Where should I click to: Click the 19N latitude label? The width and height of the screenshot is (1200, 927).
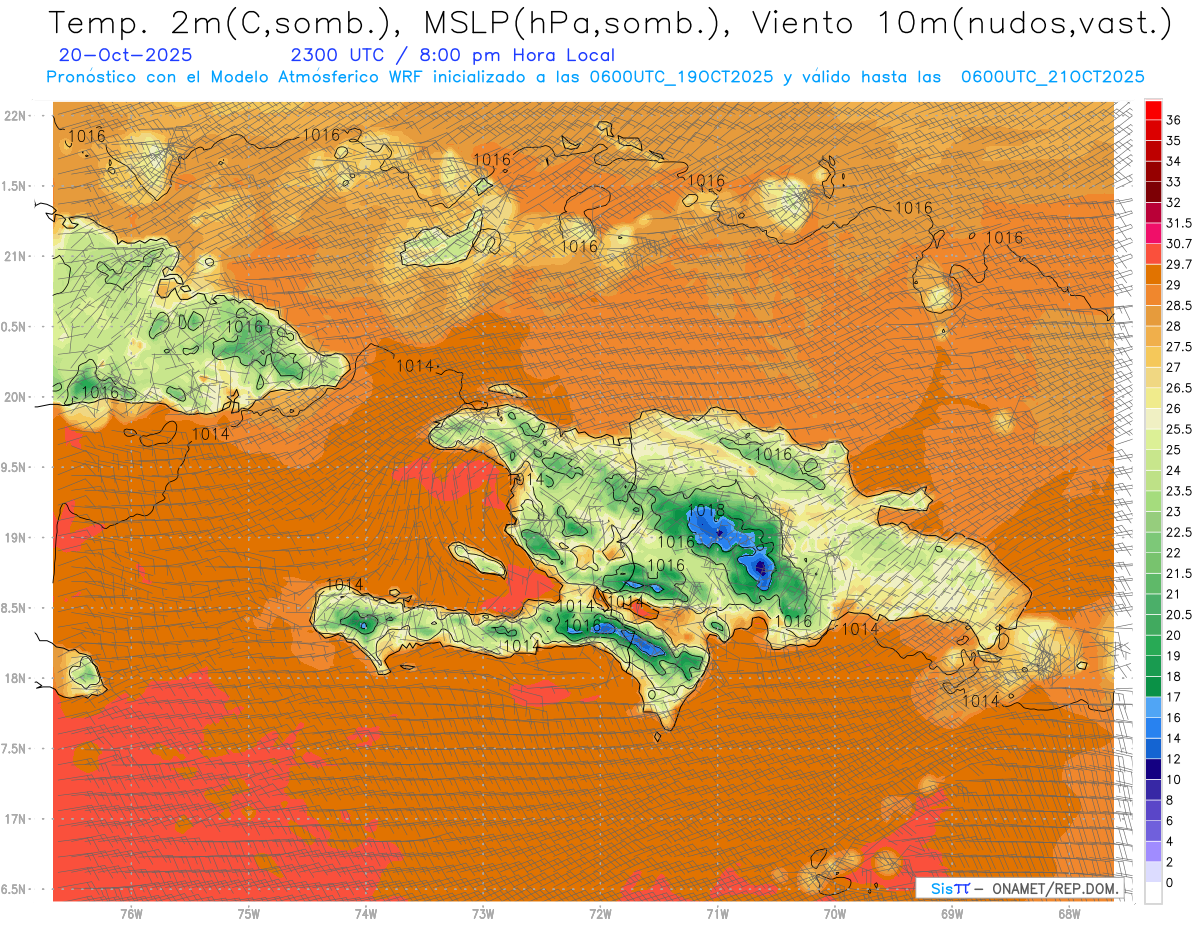click(14, 537)
